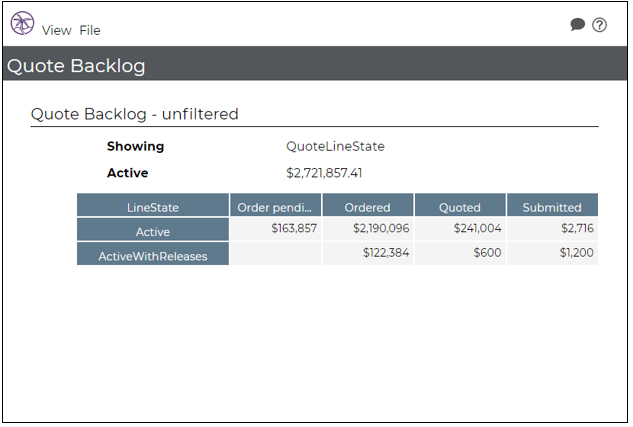
Task: Select the Active row header
Action: 153,230
